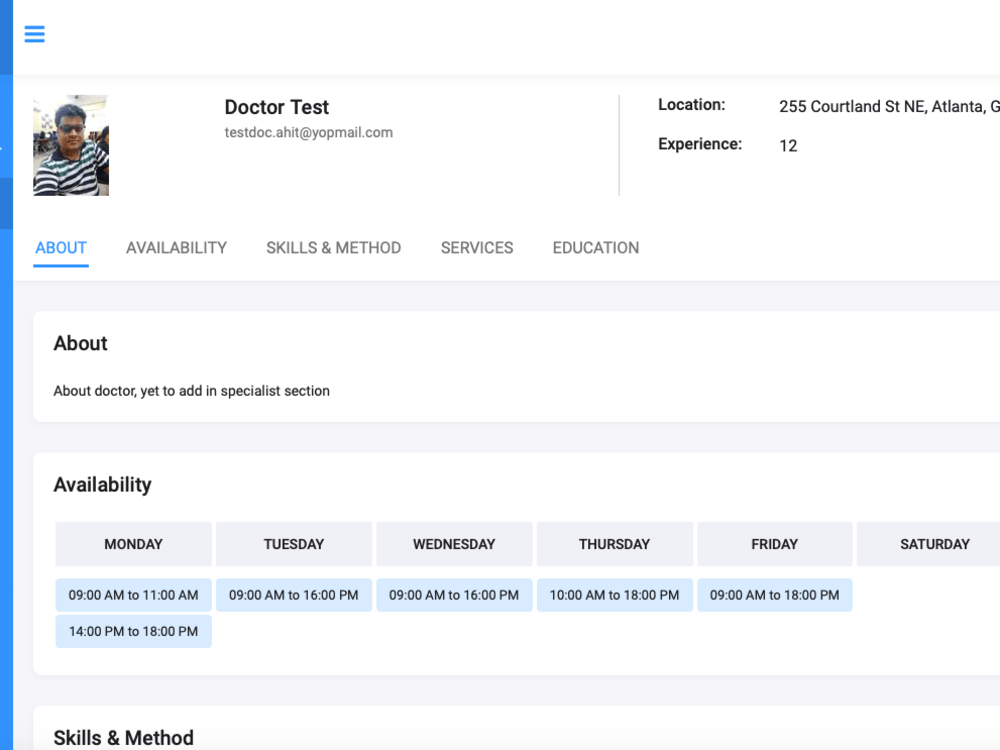Click the WEDNESDAY column header

click(x=454, y=544)
